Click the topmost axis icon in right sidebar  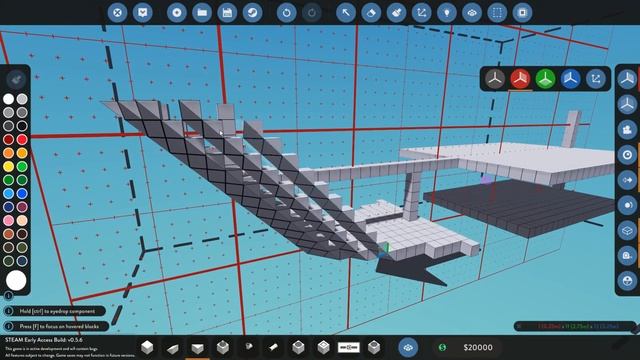pos(627,79)
